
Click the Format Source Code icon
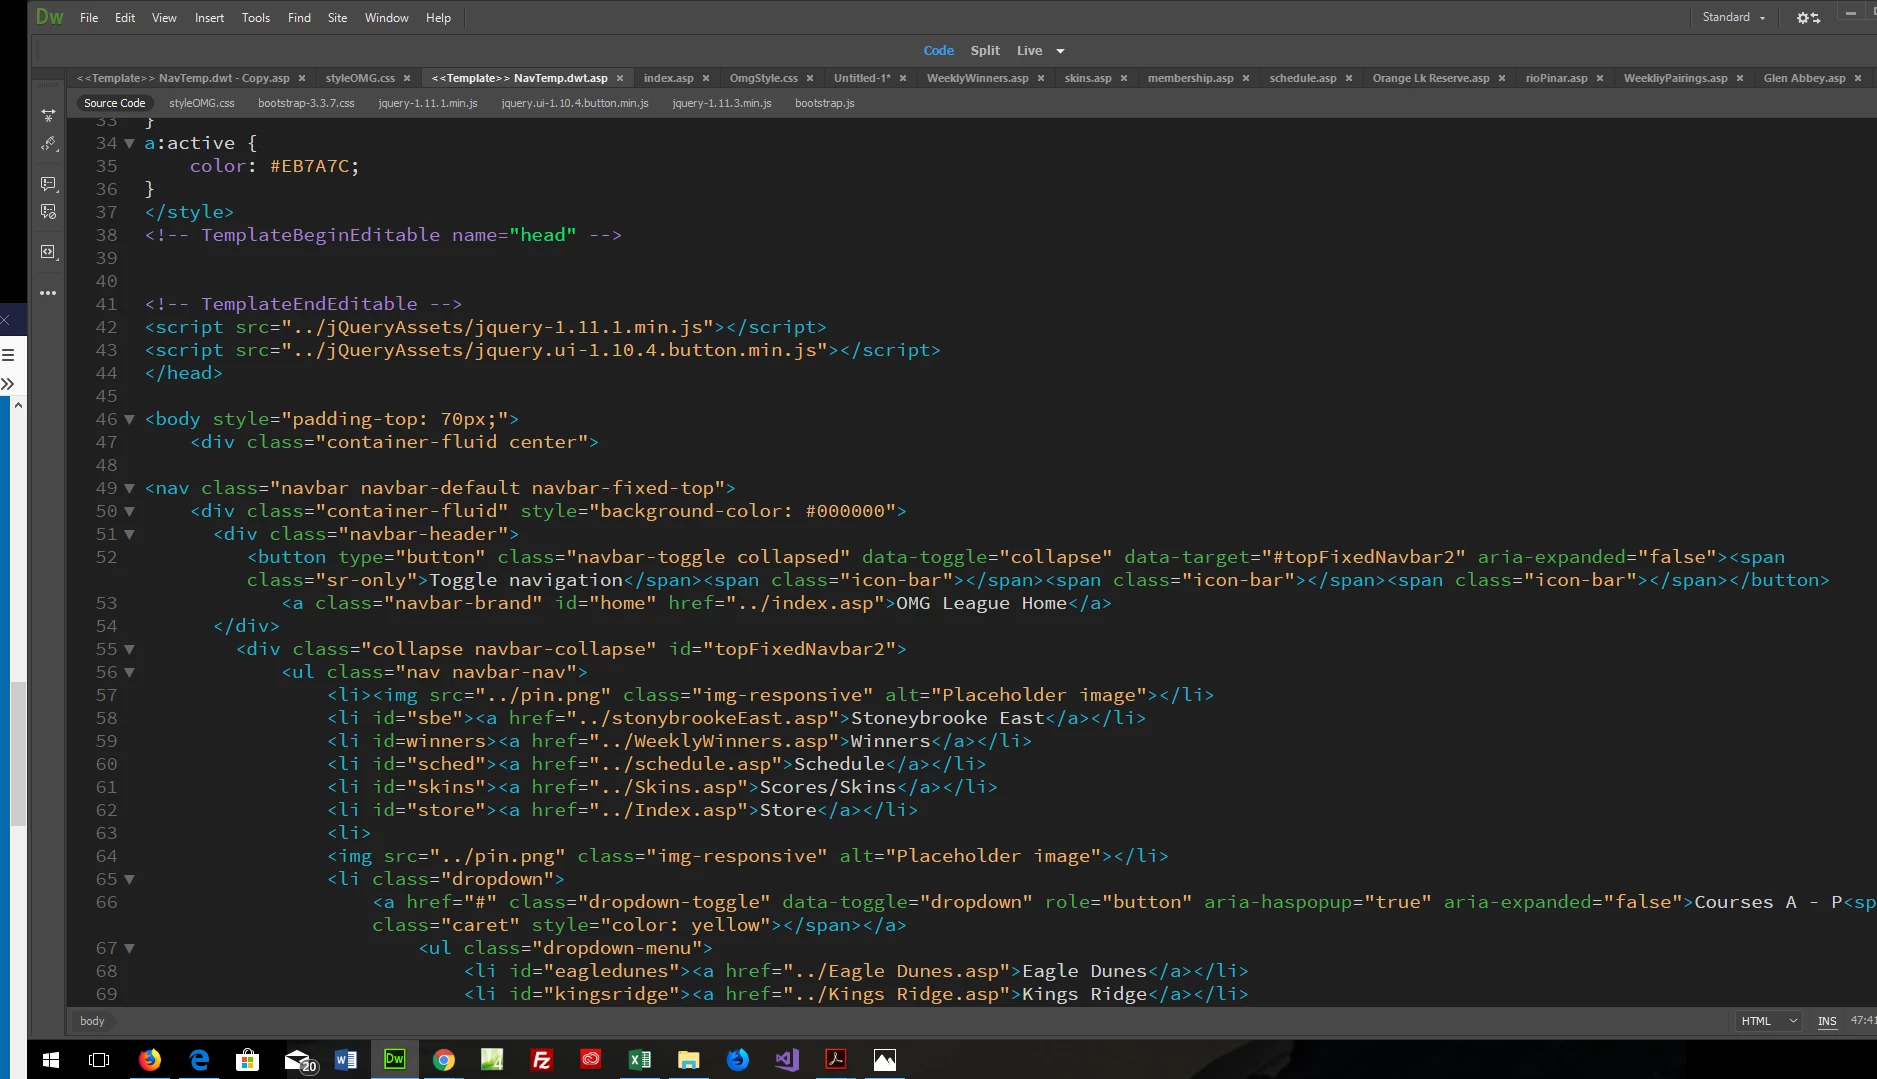click(x=48, y=144)
